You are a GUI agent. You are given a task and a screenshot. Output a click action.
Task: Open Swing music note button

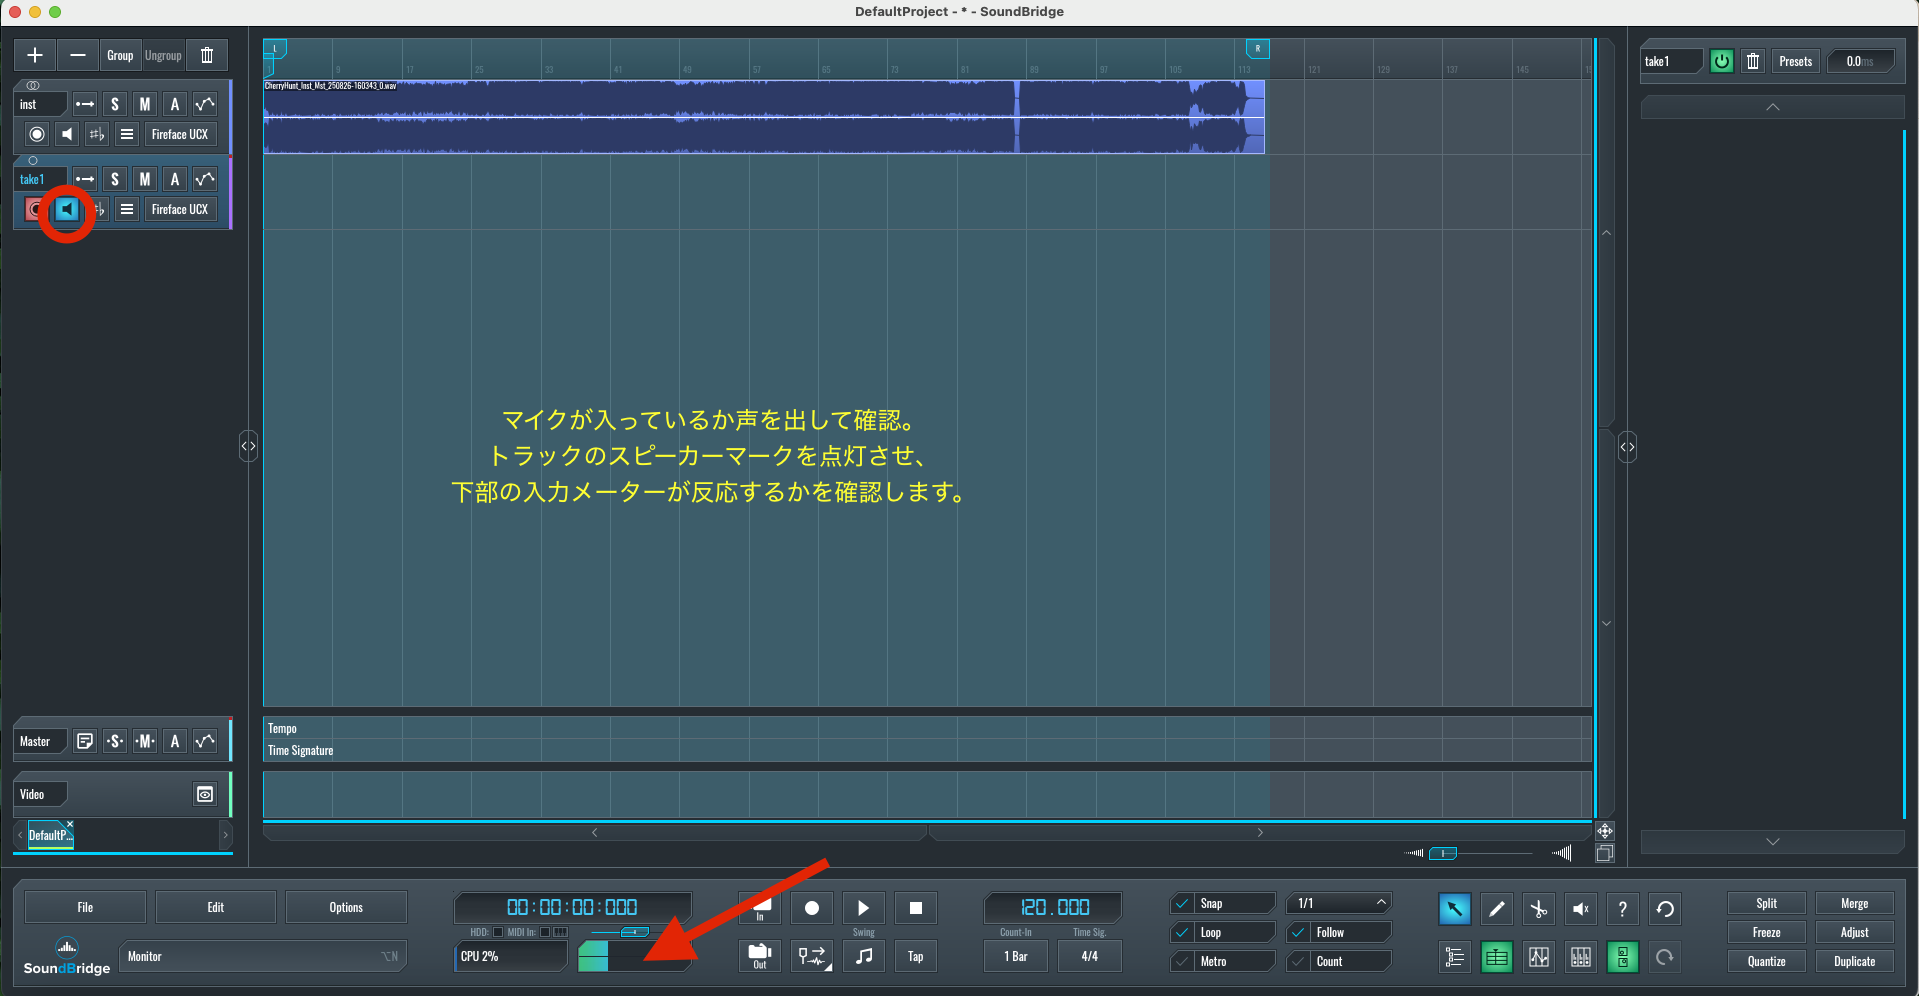tap(863, 956)
